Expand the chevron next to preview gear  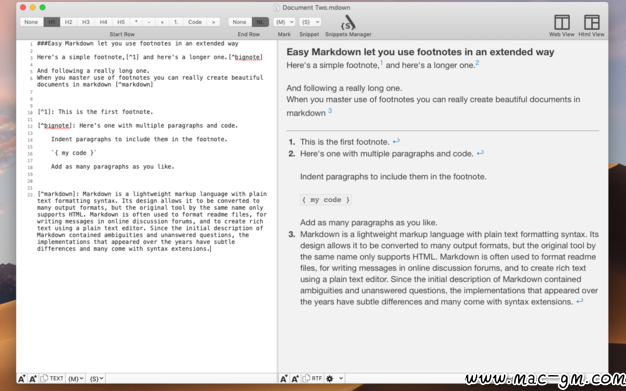point(341,378)
